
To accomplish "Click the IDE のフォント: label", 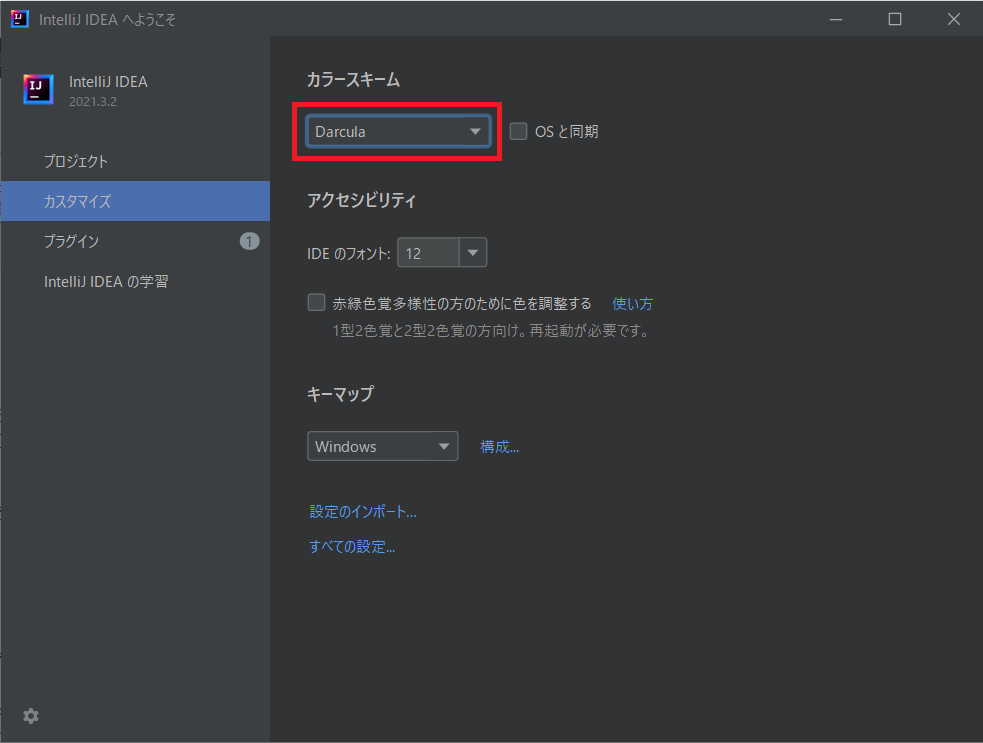I will [x=349, y=253].
